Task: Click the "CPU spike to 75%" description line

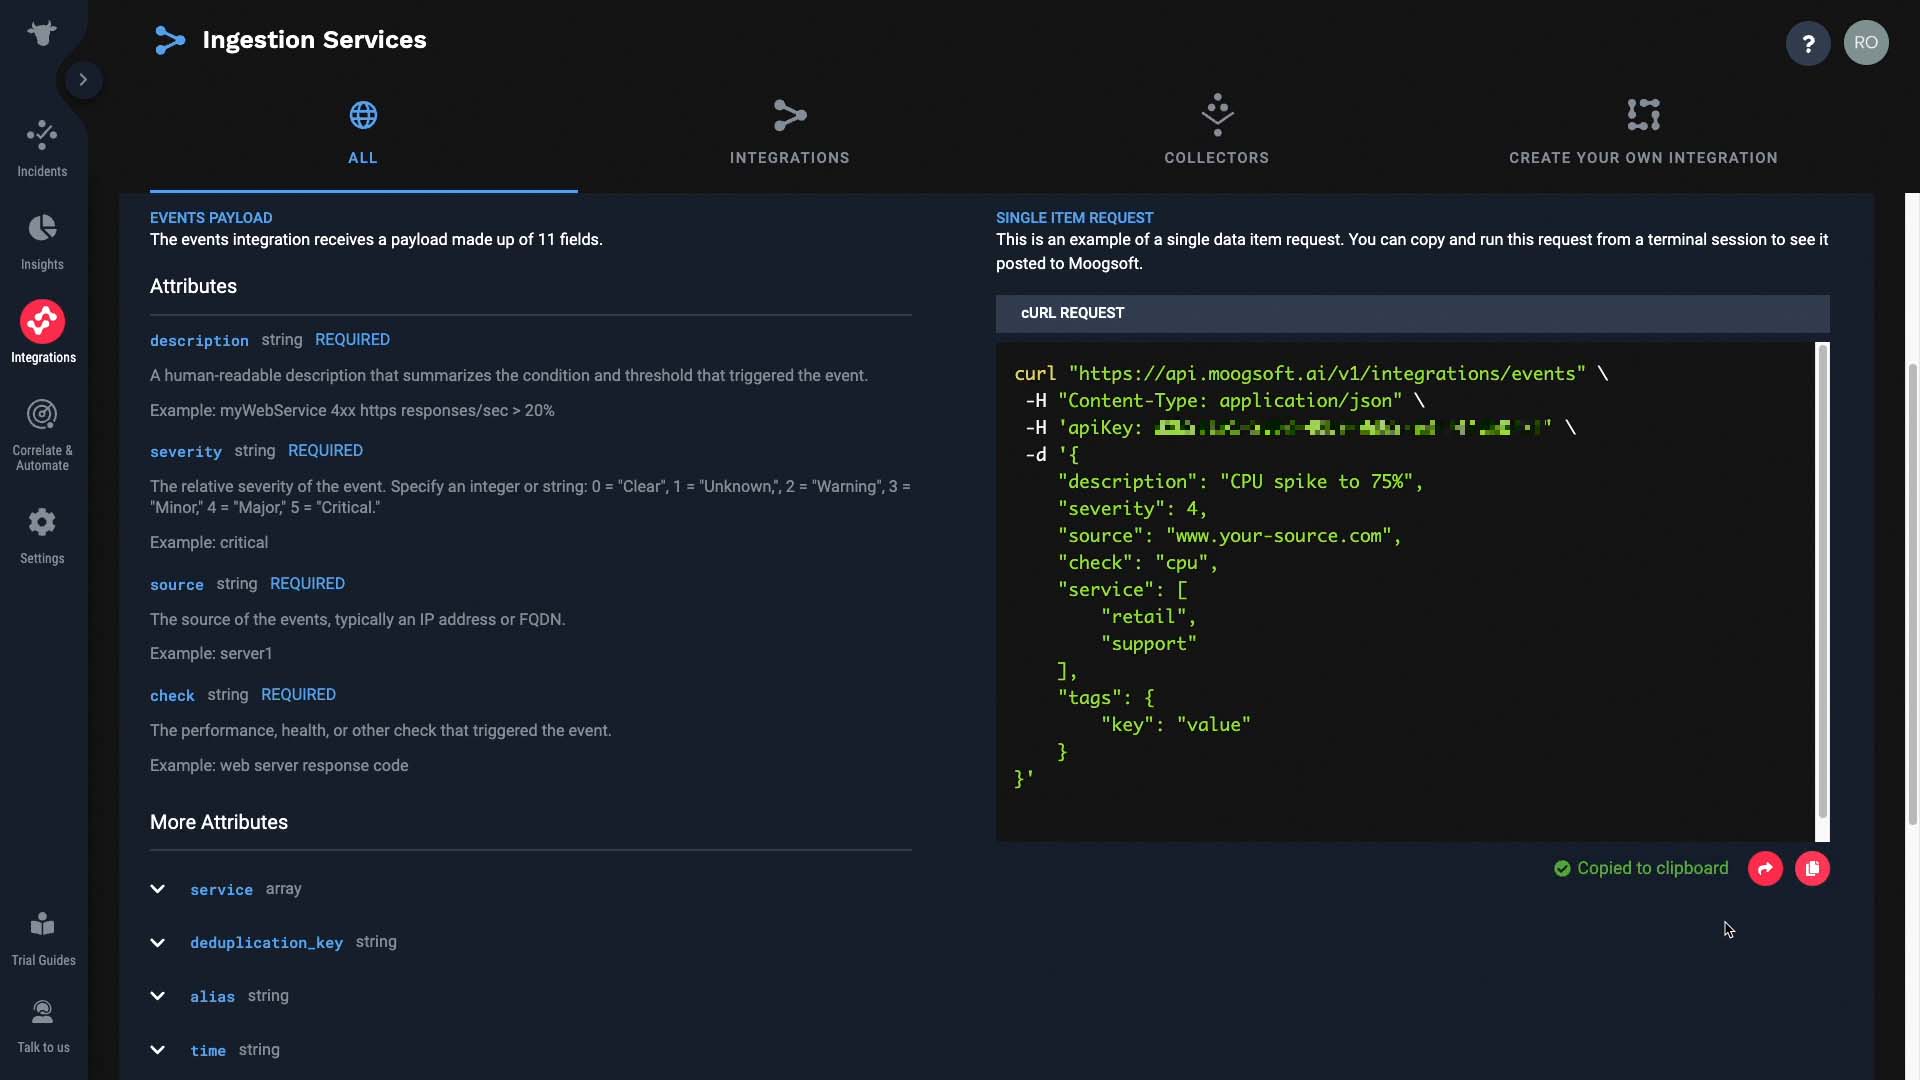Action: click(1240, 482)
